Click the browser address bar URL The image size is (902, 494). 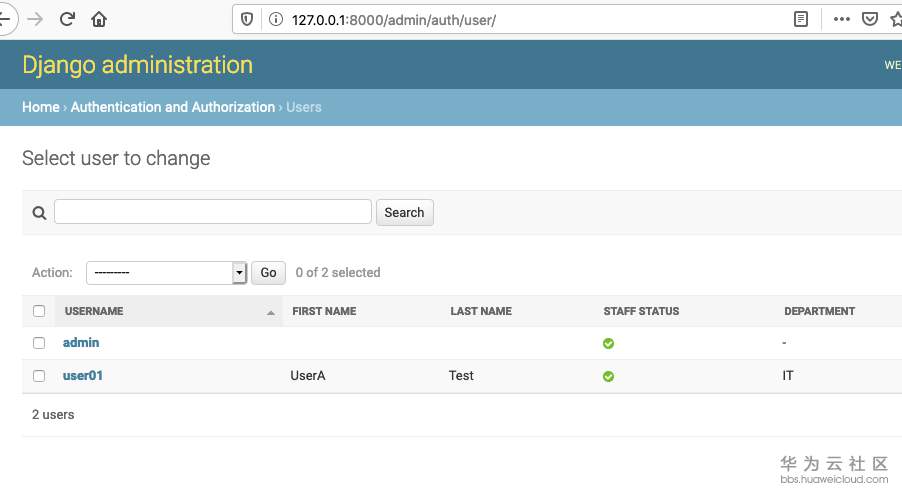click(393, 20)
